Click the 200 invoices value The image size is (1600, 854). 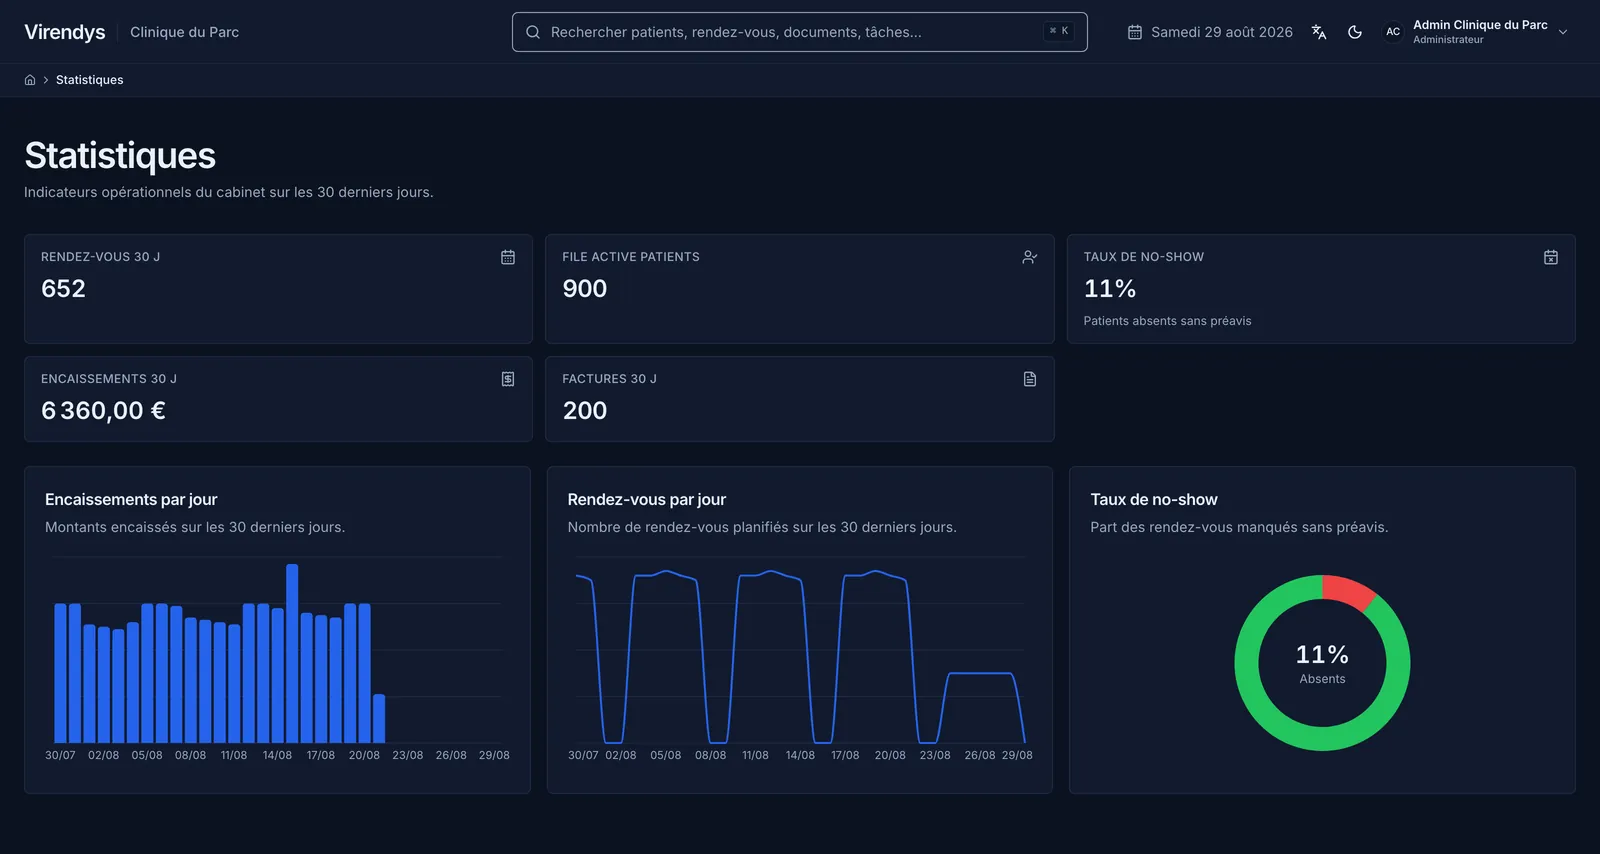(x=585, y=411)
